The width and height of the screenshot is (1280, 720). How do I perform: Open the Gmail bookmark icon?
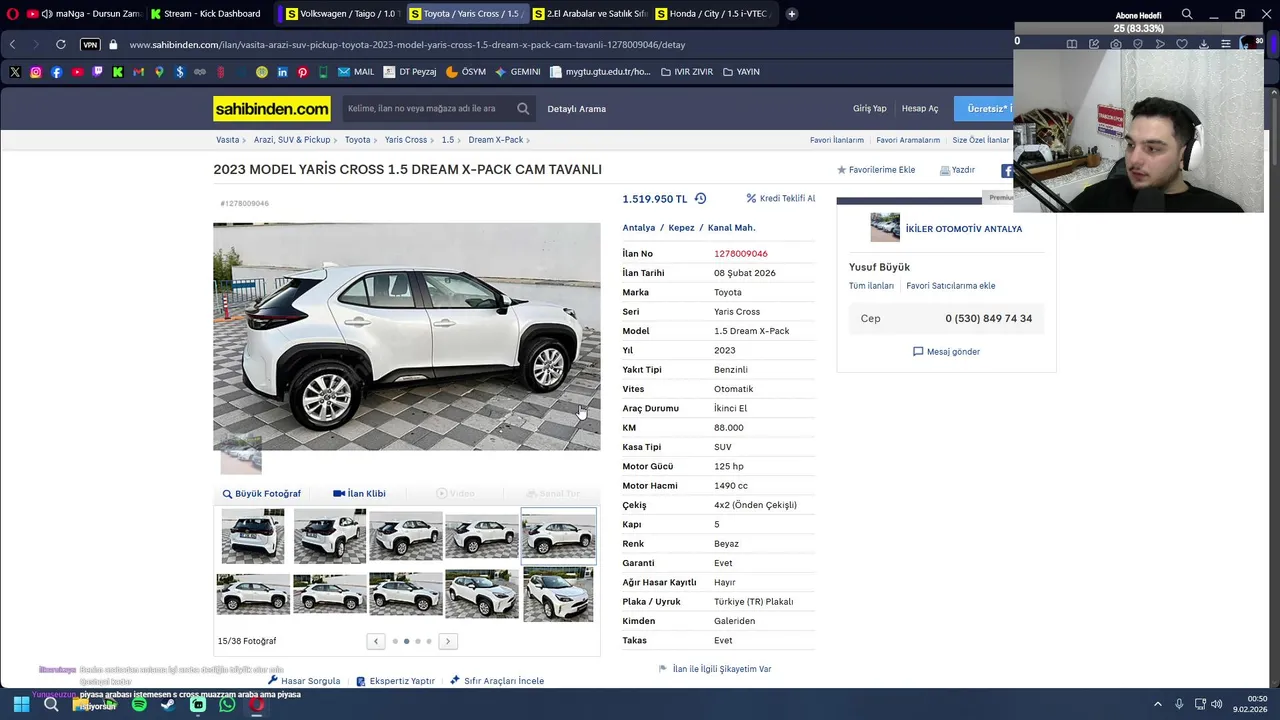138,72
